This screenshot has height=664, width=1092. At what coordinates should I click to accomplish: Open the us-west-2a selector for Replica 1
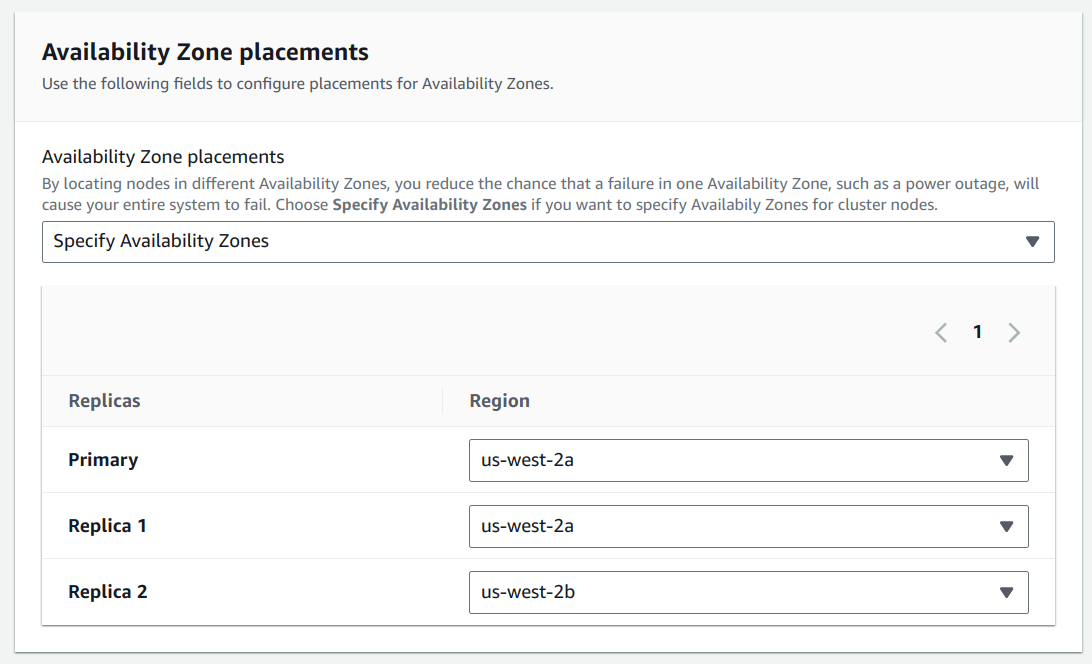[x=748, y=525]
